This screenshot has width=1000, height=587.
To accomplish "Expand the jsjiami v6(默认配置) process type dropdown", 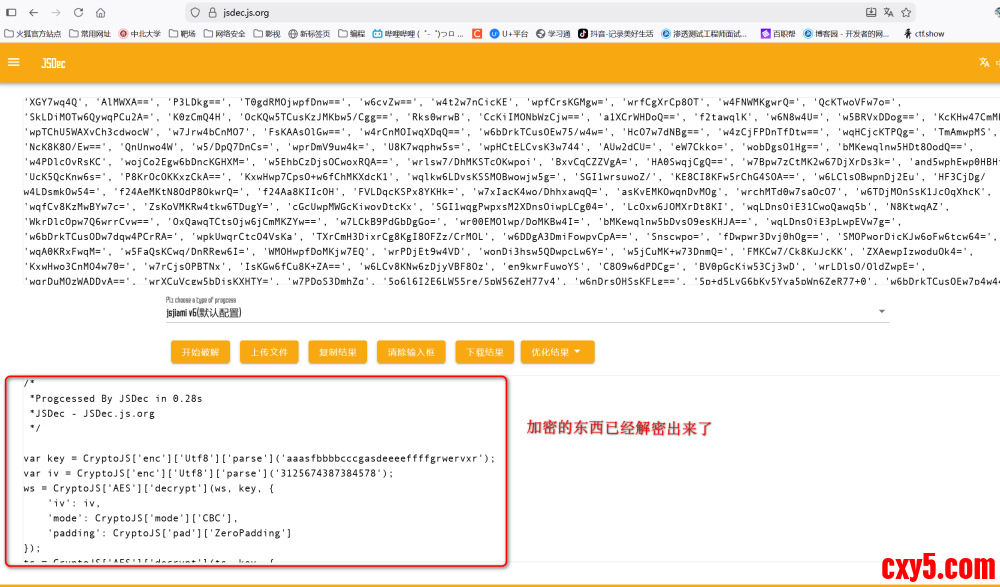I will [527, 313].
